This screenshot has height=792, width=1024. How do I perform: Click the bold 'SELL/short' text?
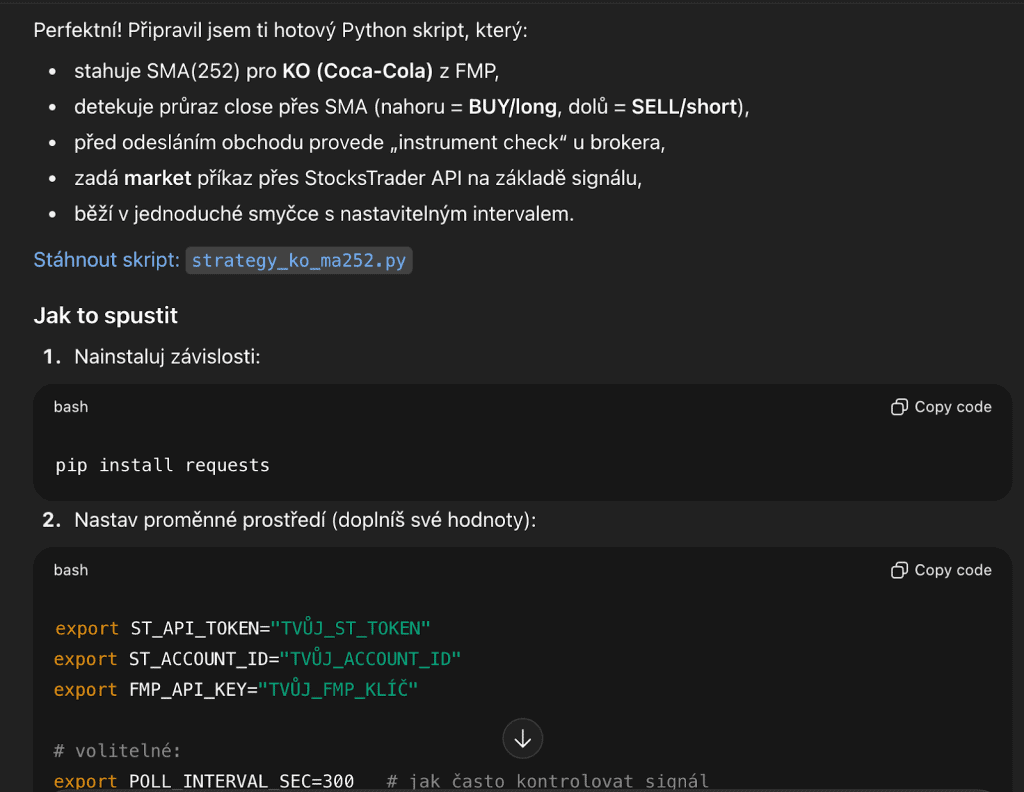[x=684, y=106]
